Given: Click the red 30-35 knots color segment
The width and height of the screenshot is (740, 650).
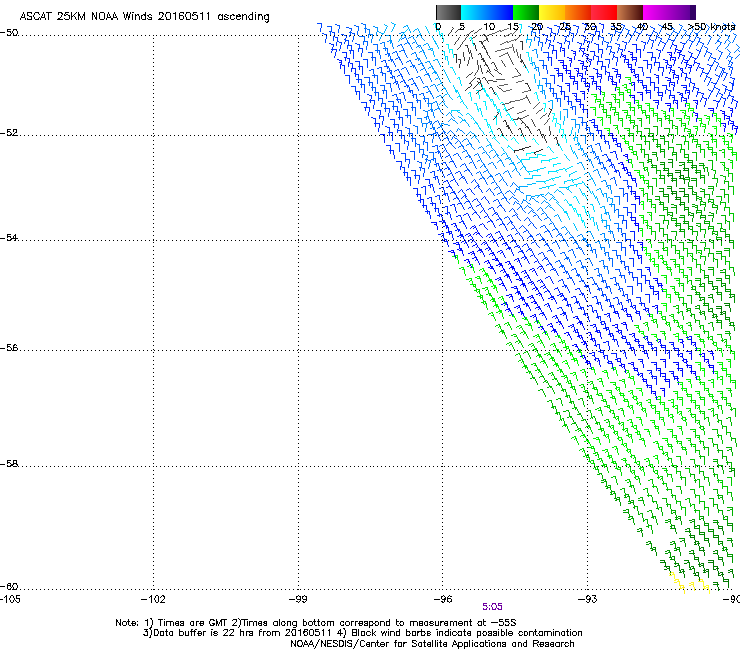Looking at the screenshot, I should (x=604, y=12).
